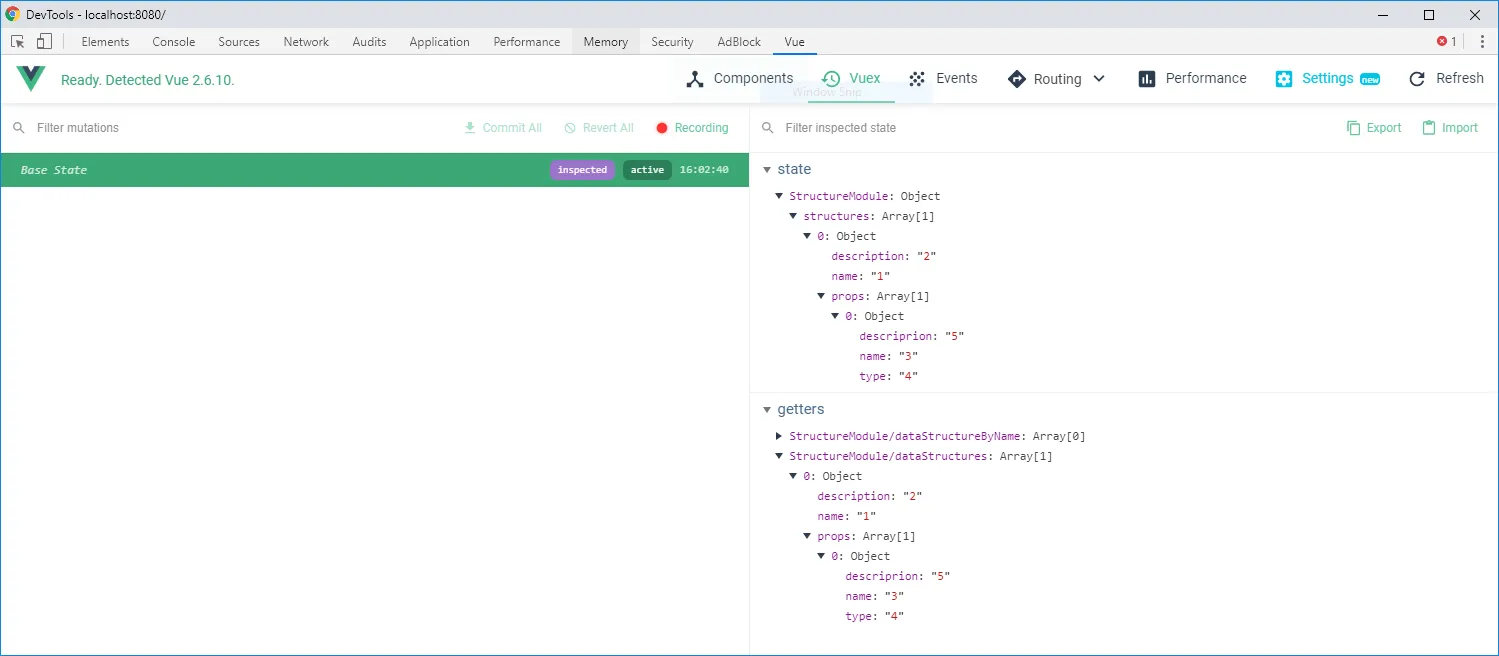This screenshot has height=656, width=1499.
Task: Collapse 0: Object under dataStructures getter
Action: coord(794,476)
